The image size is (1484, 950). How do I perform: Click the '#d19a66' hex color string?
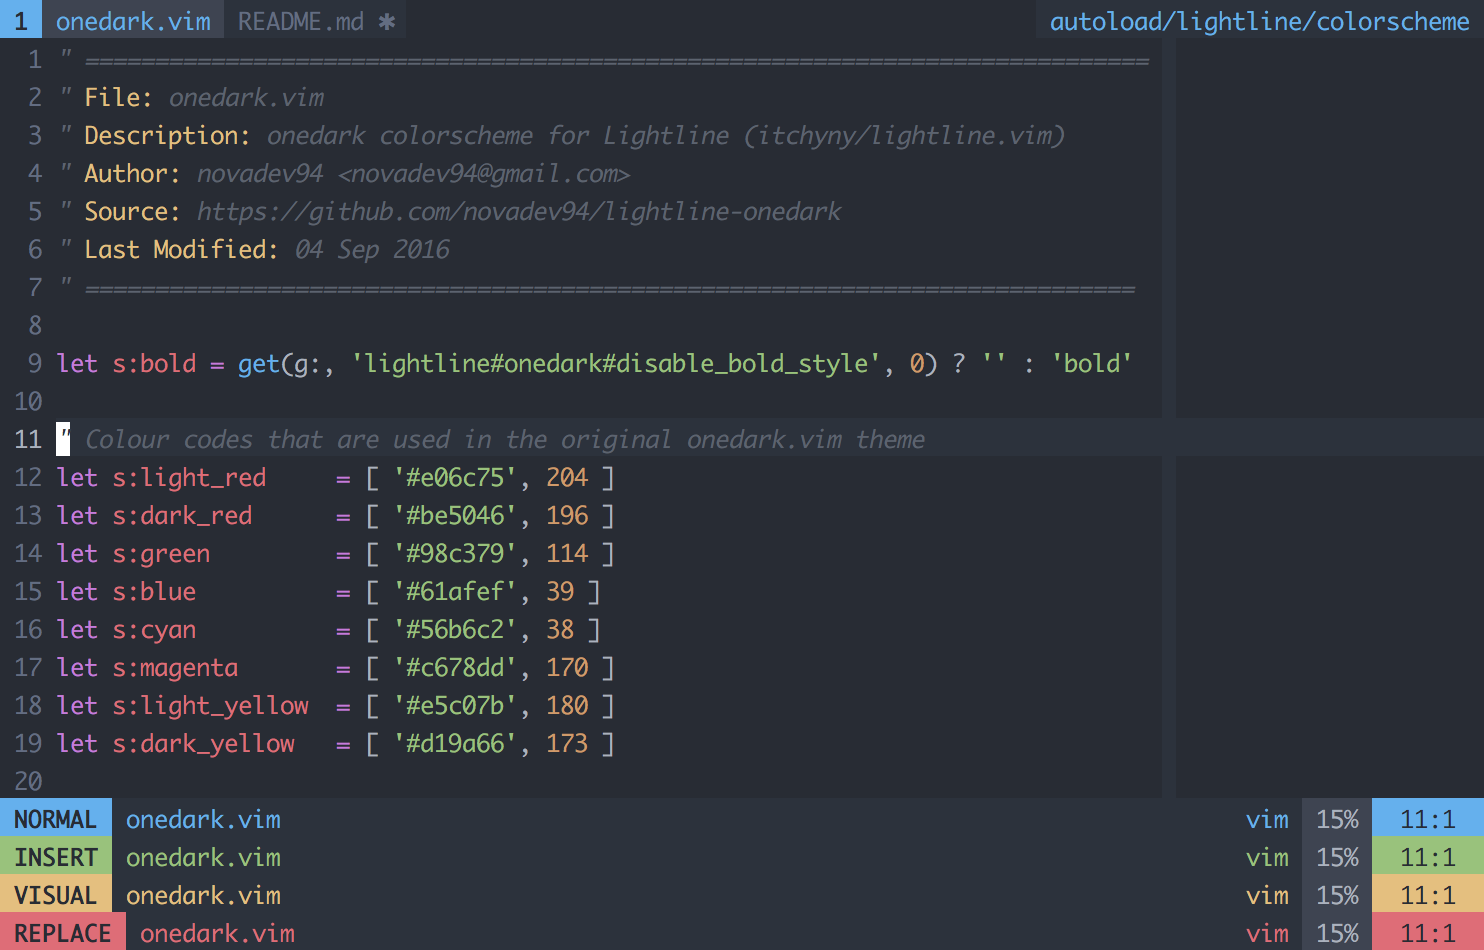click(x=456, y=743)
